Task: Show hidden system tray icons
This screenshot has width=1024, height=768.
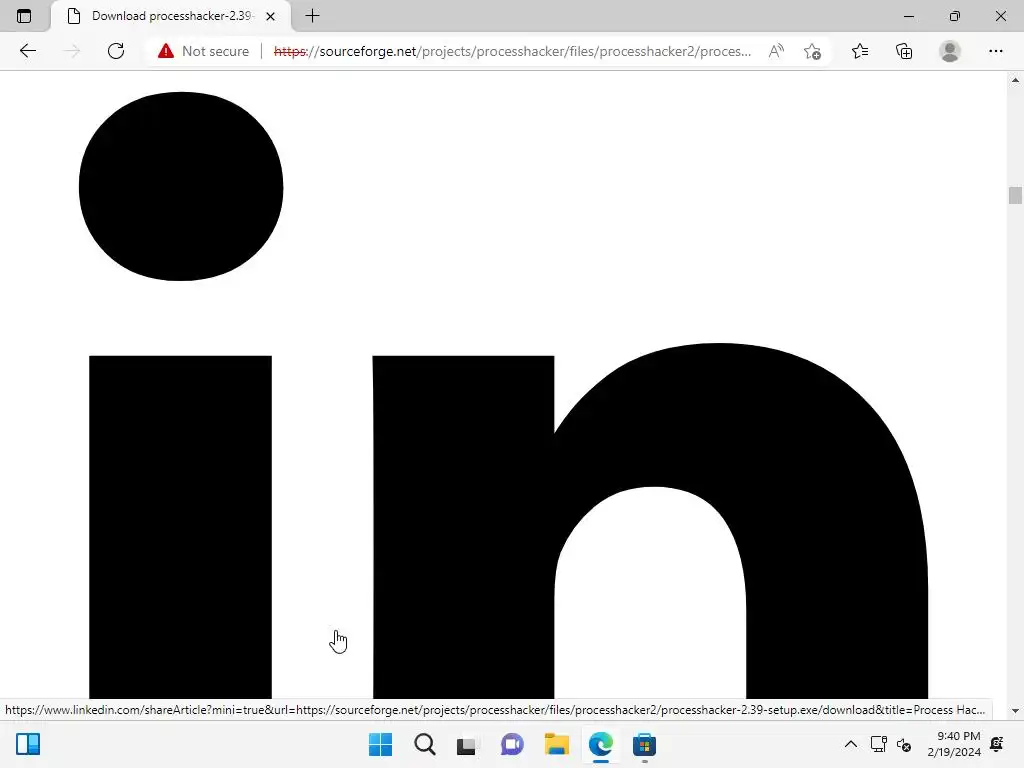Action: click(850, 744)
